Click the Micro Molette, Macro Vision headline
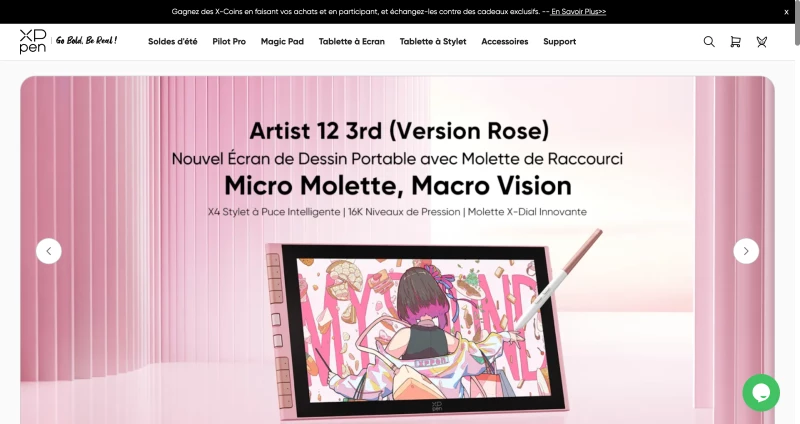The width and height of the screenshot is (800, 424). point(398,185)
